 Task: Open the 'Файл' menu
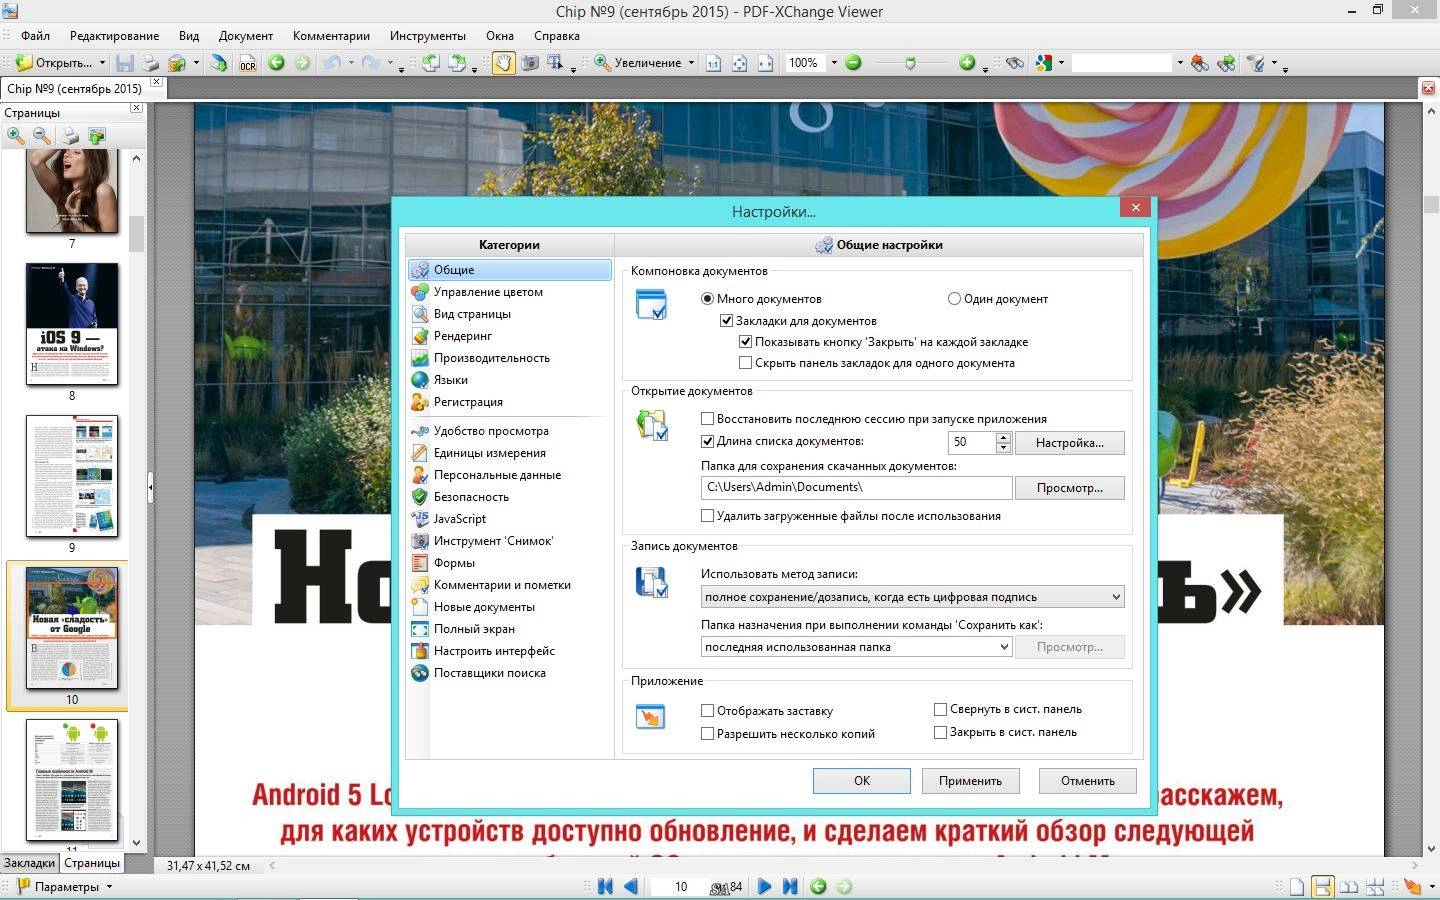(35, 36)
